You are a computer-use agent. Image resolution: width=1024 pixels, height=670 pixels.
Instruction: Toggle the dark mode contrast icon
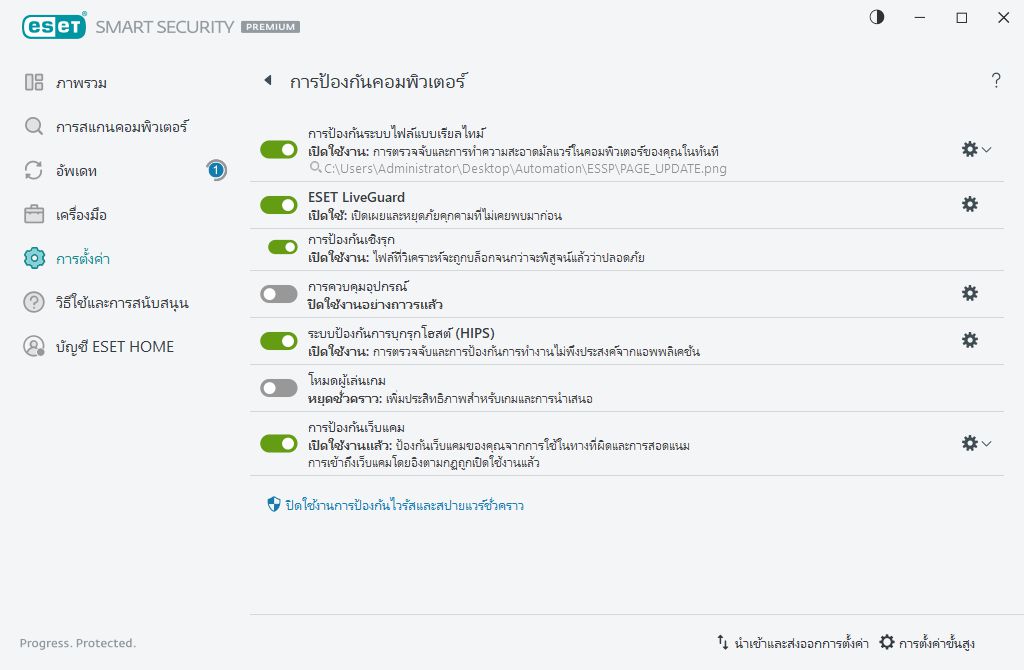click(877, 17)
